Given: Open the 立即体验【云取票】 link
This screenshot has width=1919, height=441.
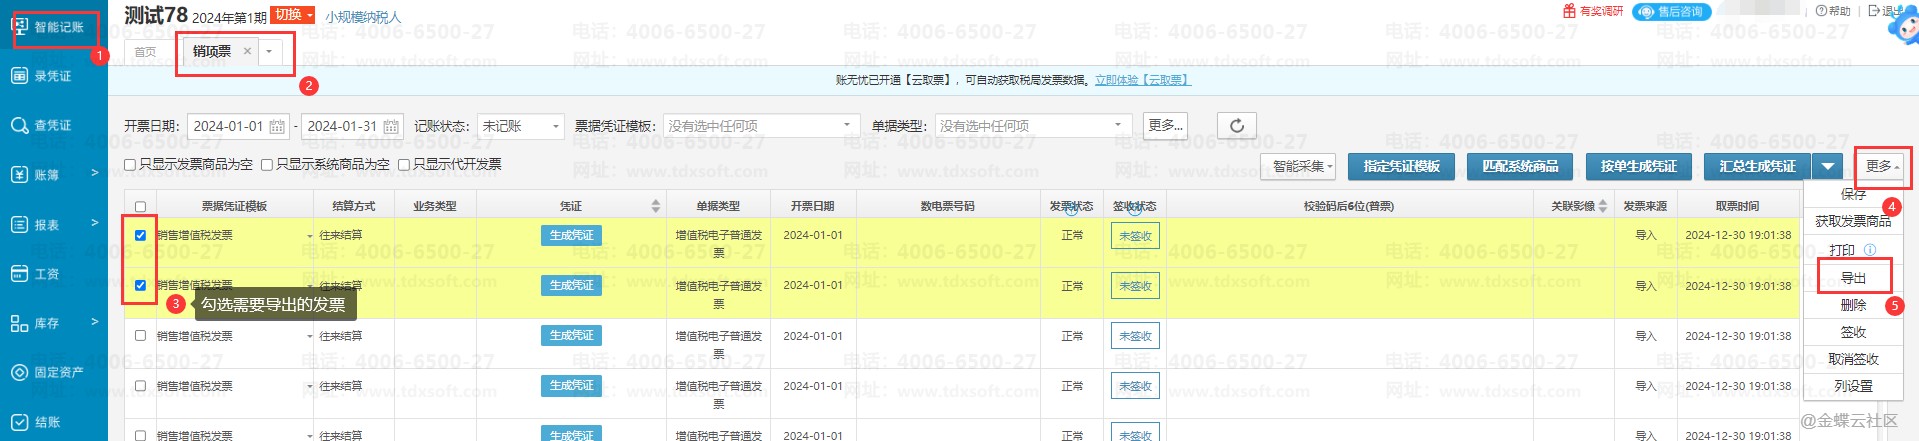Looking at the screenshot, I should [1142, 80].
